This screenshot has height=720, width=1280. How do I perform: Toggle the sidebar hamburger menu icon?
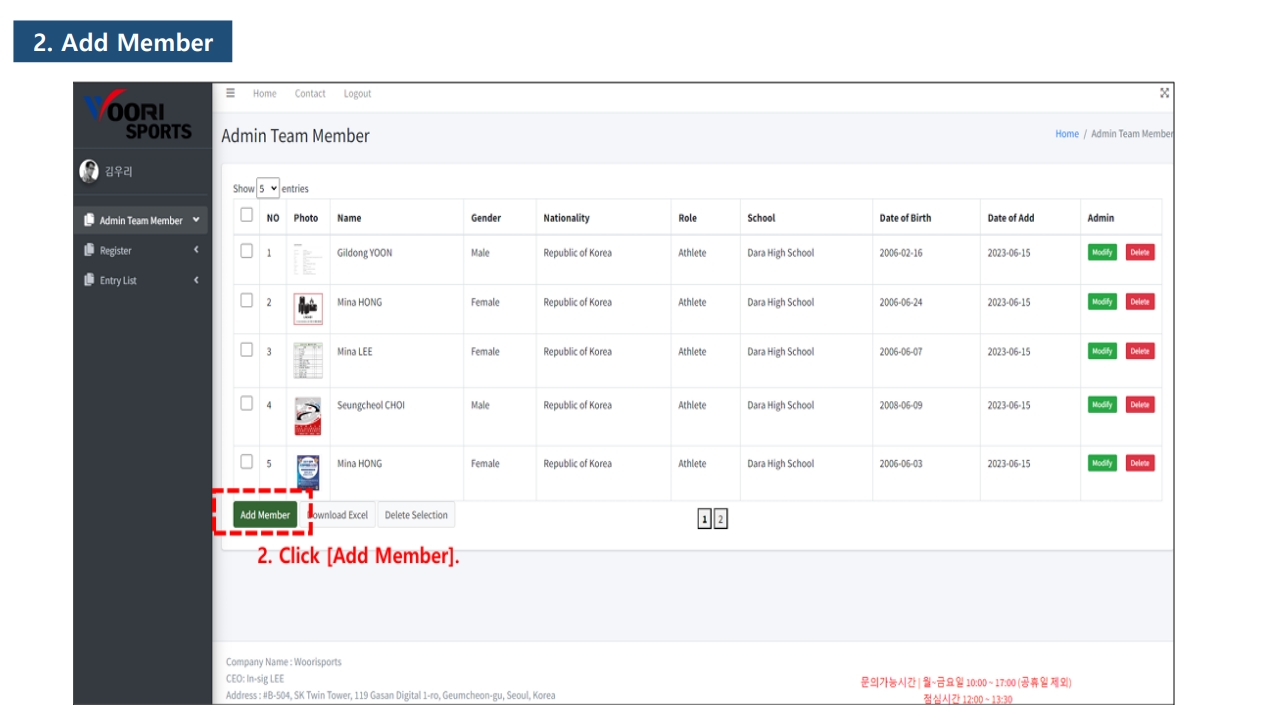point(230,93)
